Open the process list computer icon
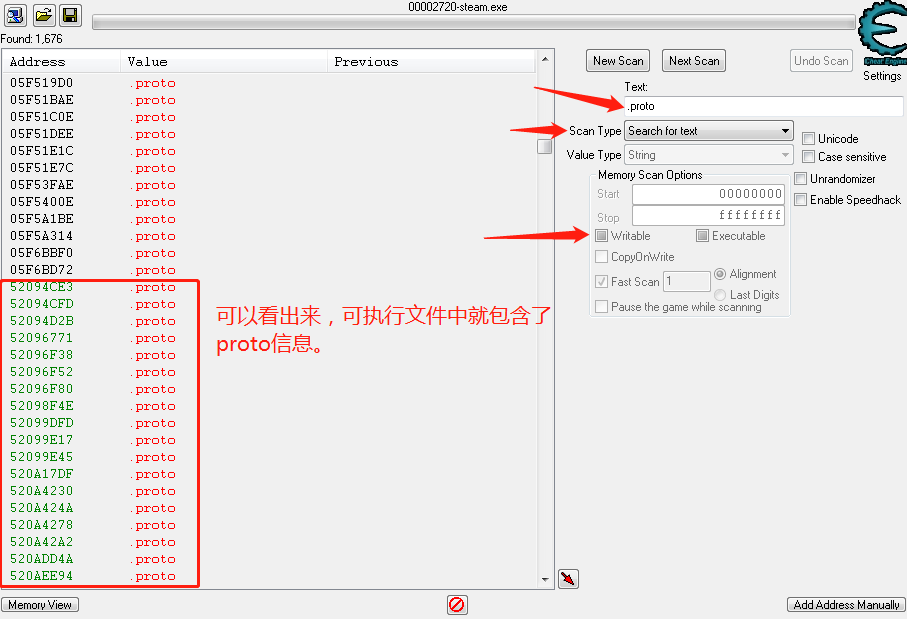Image resolution: width=907 pixels, height=619 pixels. point(15,15)
